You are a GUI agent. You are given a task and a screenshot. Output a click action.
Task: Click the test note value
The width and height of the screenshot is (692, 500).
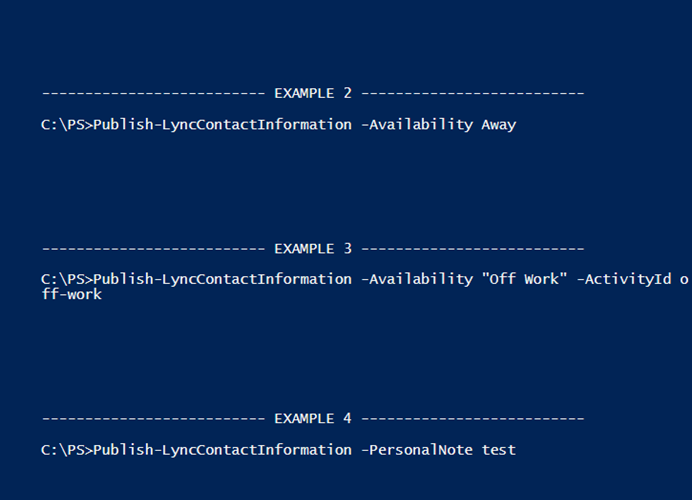(498, 450)
